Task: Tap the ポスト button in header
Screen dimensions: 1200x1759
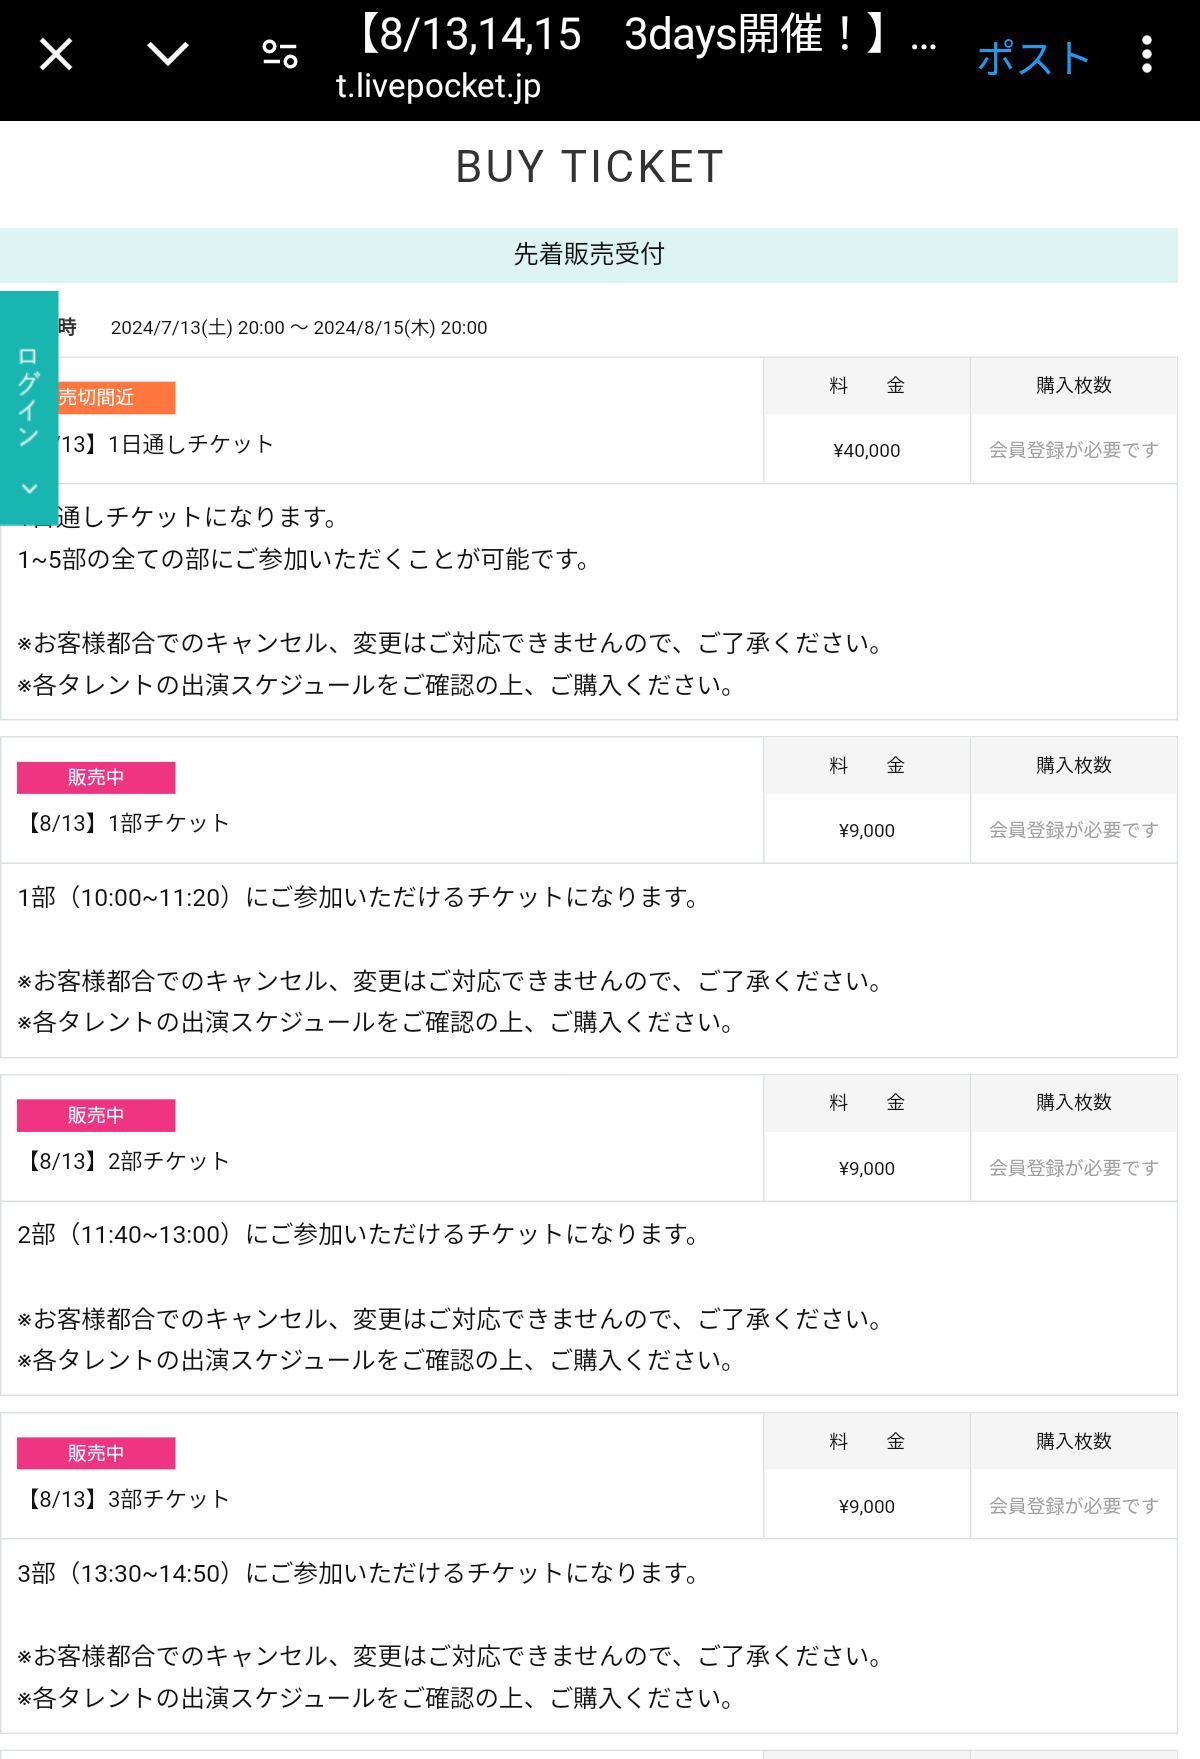Action: (x=1033, y=58)
